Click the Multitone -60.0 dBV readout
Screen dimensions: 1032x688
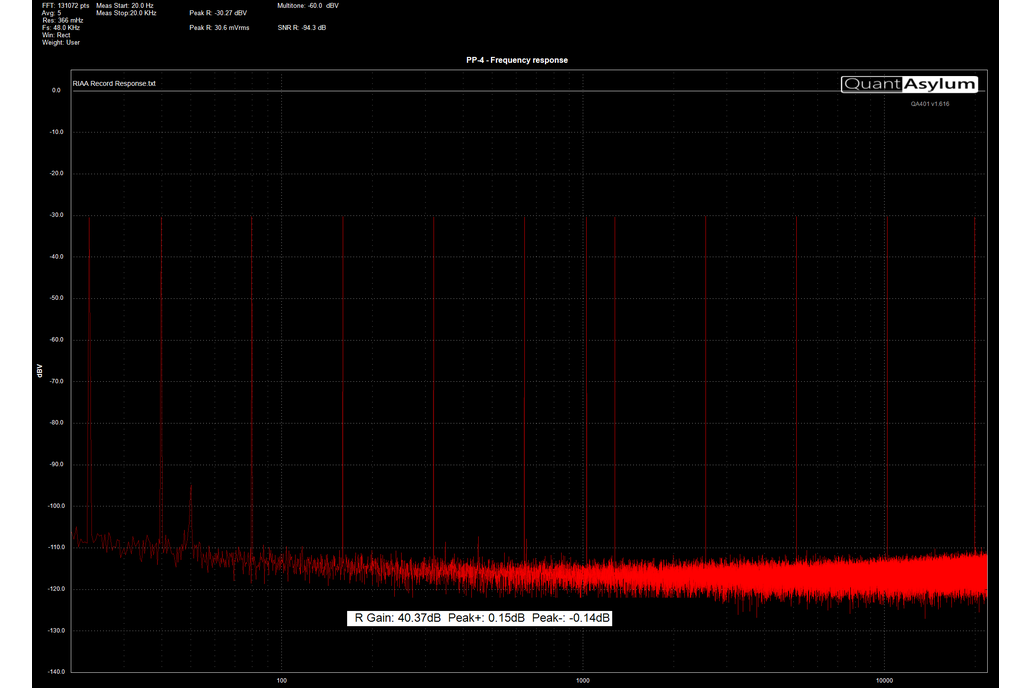click(308, 6)
